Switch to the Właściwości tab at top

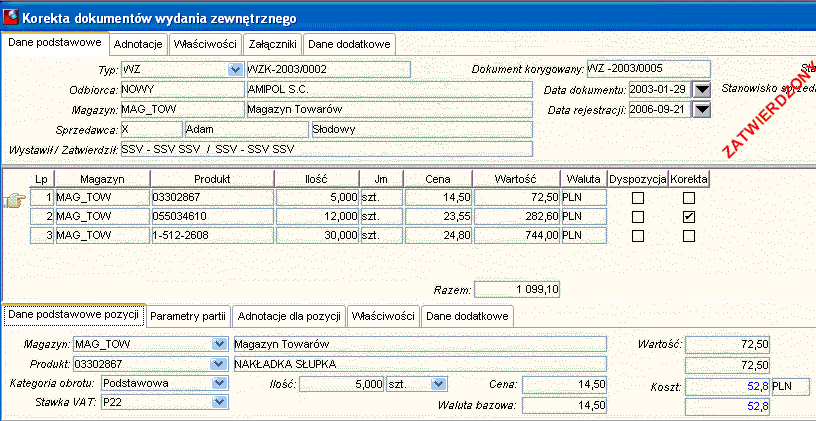206,45
